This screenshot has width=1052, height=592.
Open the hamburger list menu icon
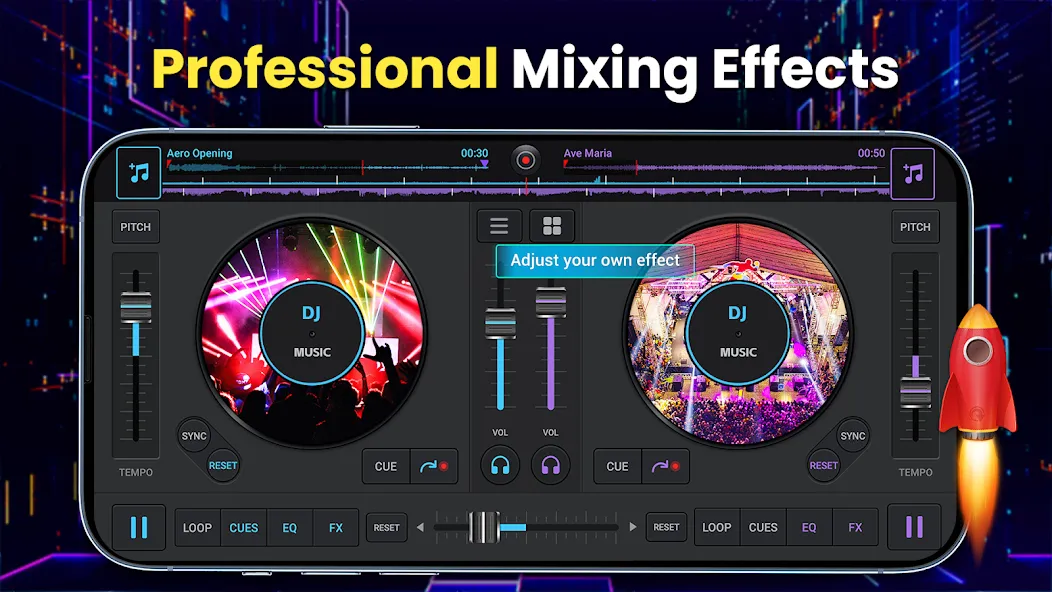click(x=499, y=226)
